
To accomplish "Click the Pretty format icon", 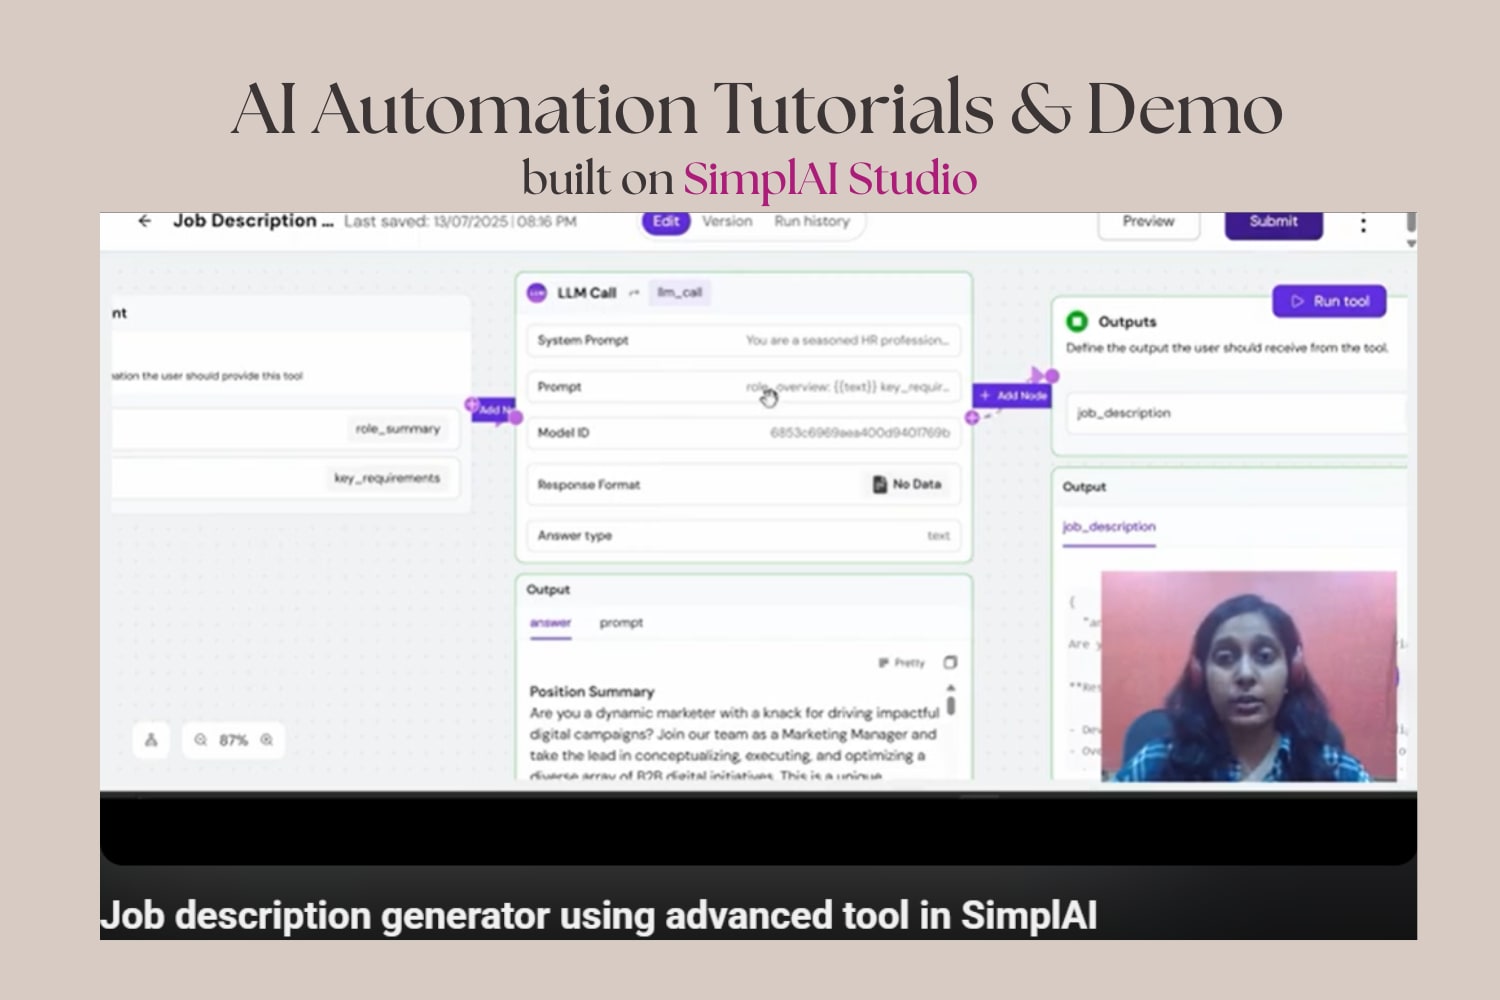I will (x=883, y=663).
